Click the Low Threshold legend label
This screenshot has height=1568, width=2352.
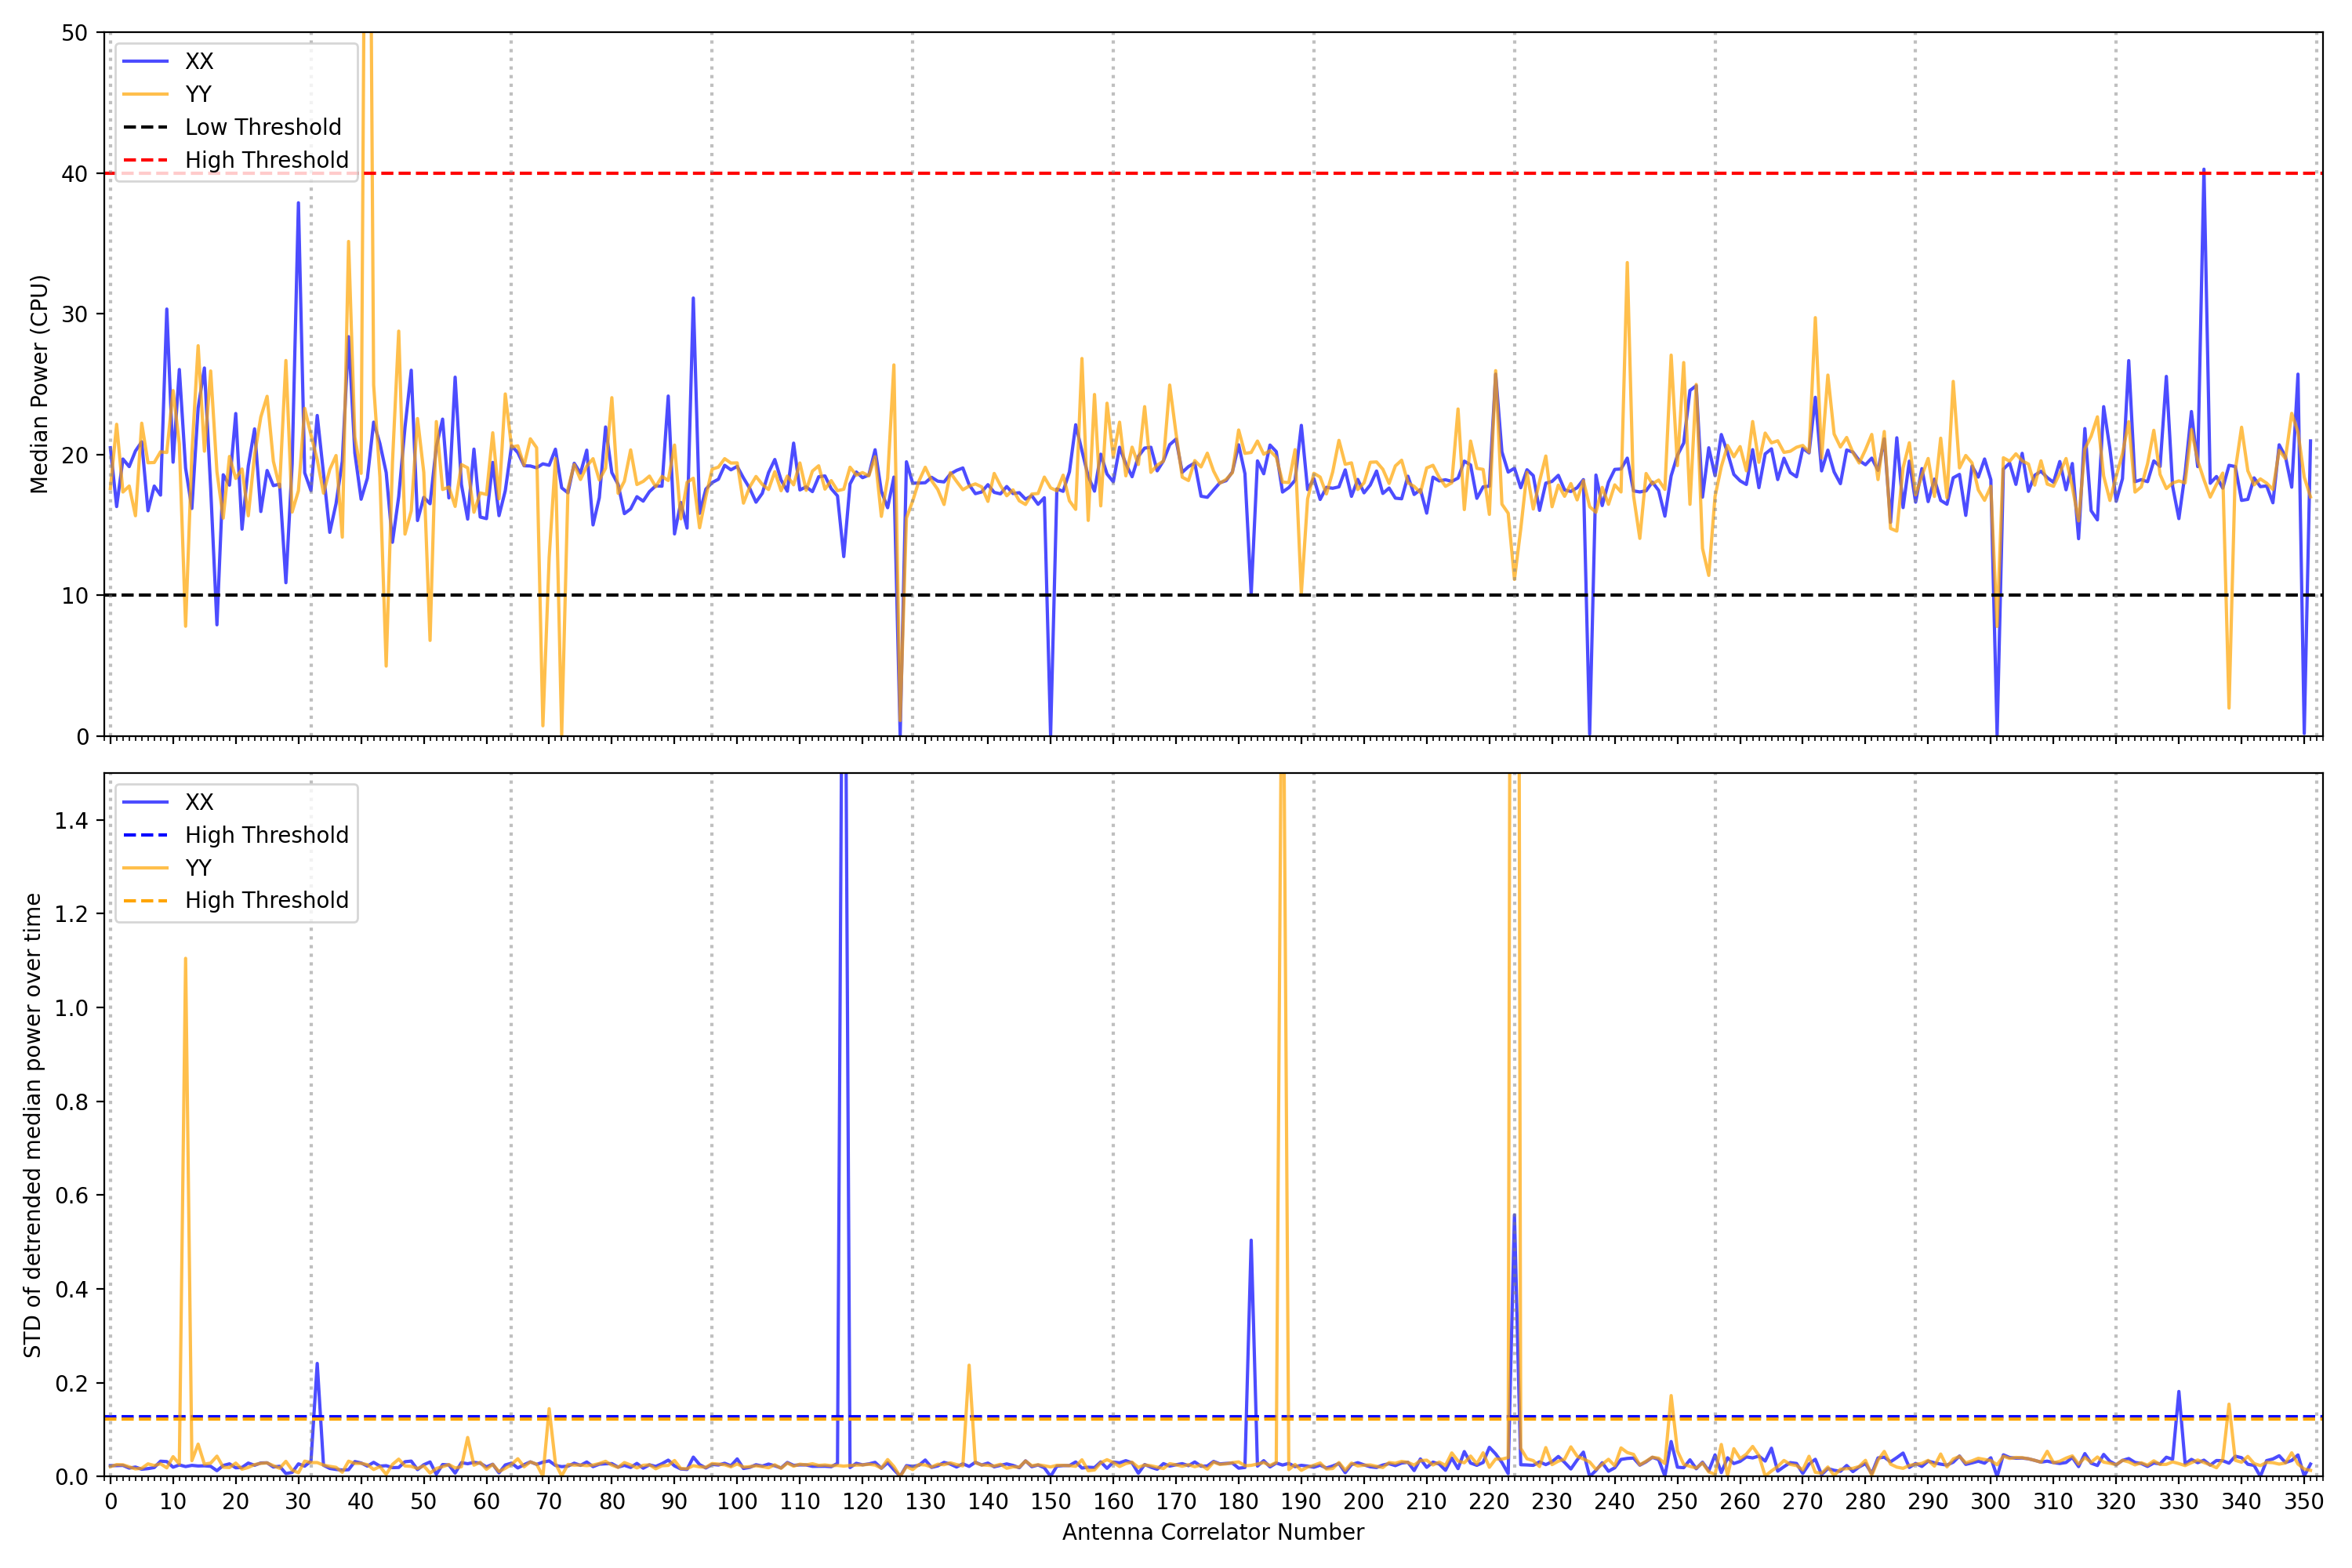coord(263,127)
